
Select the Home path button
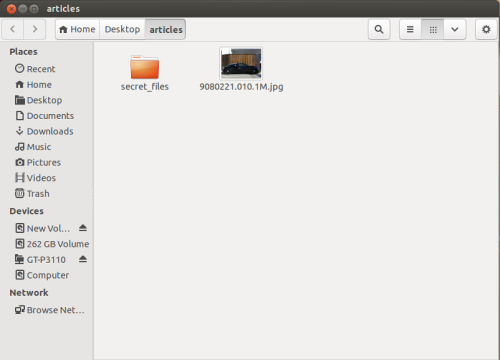pyautogui.click(x=78, y=29)
